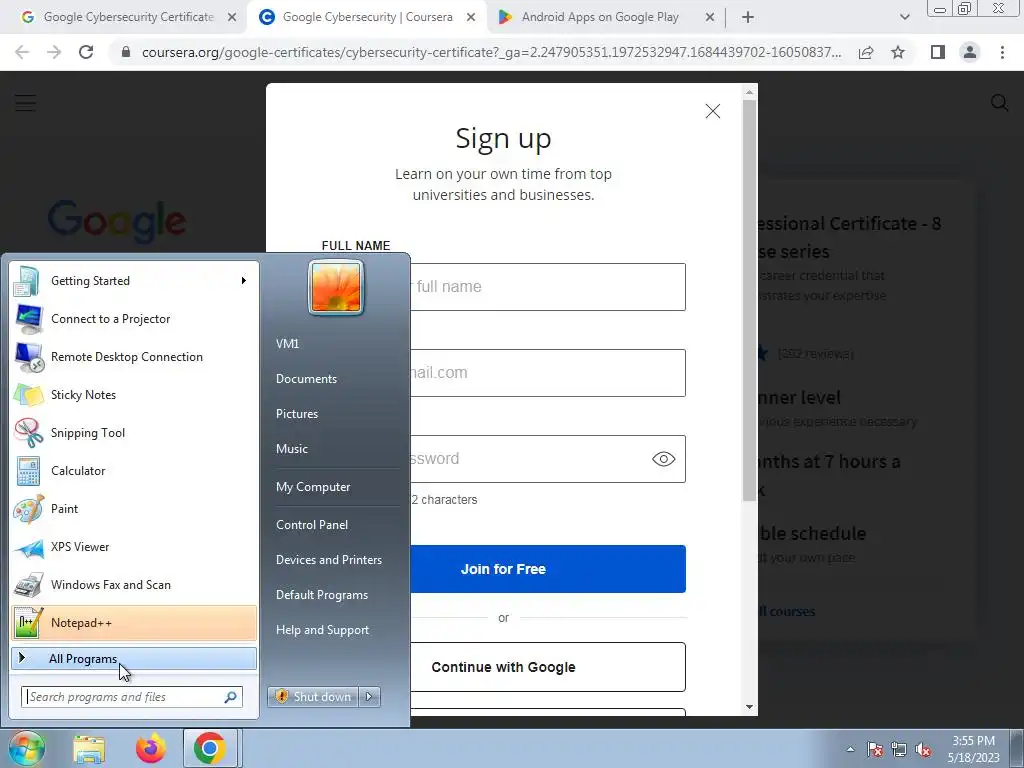Viewport: 1024px width, 768px height.
Task: Click the user account picture
Action: click(x=336, y=287)
